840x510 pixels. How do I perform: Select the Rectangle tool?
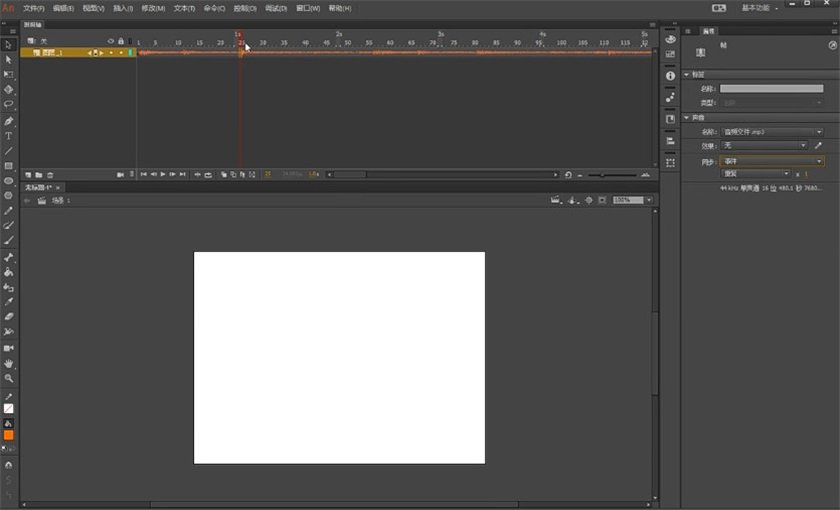tap(9, 166)
